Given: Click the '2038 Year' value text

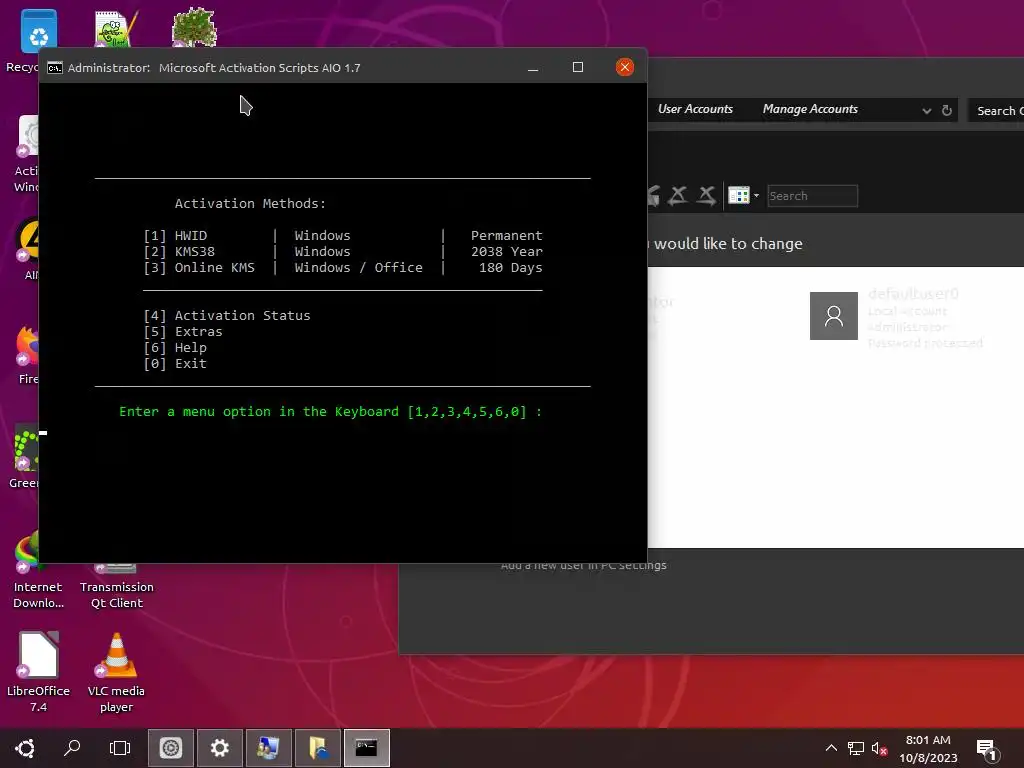Looking at the screenshot, I should point(507,251).
